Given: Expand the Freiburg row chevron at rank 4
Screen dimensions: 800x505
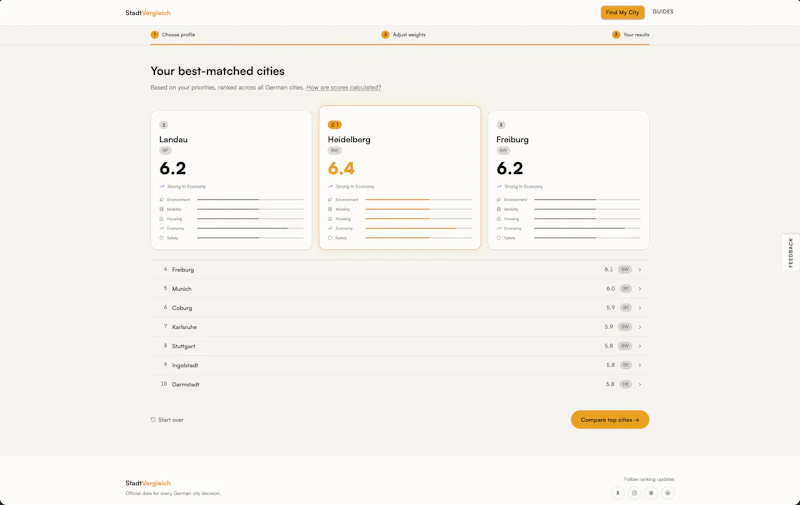Looking at the screenshot, I should tap(640, 269).
